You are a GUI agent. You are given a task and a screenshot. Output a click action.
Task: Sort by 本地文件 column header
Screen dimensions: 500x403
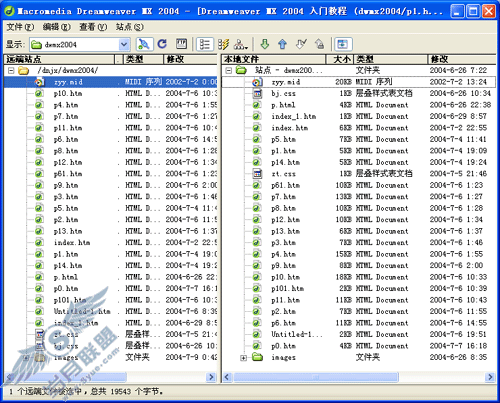pos(274,59)
